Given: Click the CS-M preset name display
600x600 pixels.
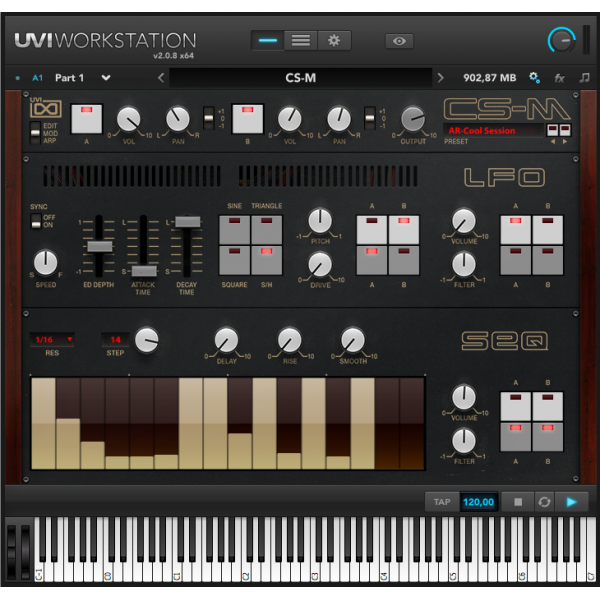Looking at the screenshot, I should pyautogui.click(x=301, y=78).
